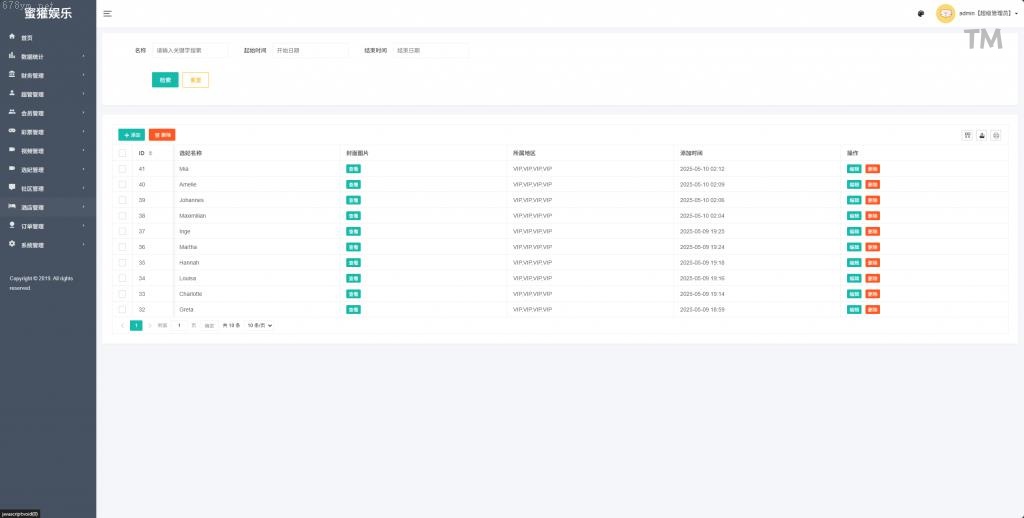The height and width of the screenshot is (518, 1024).
Task: Click the home icon in sidebar
Action: coord(12,37)
